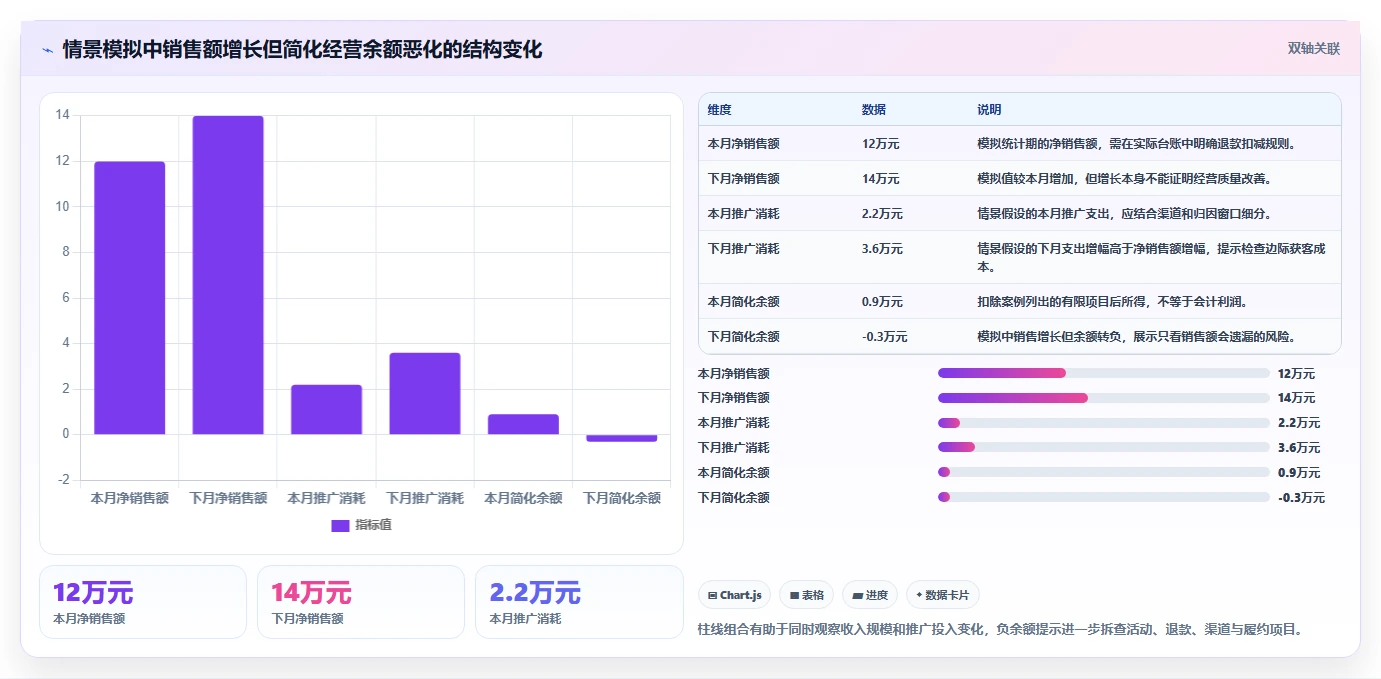Click the 下月简化余额 table row label

click(x=743, y=337)
